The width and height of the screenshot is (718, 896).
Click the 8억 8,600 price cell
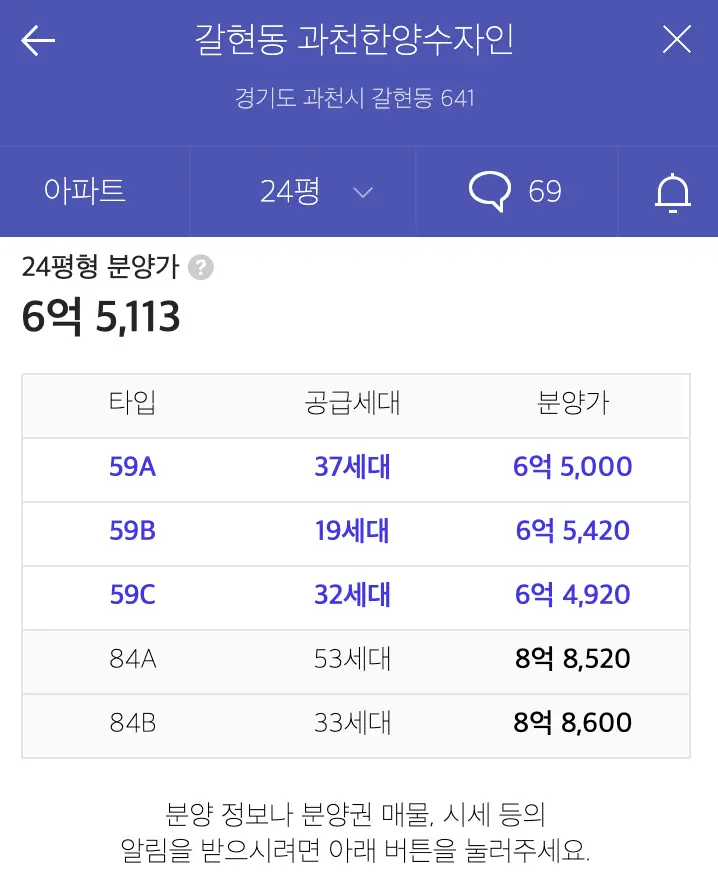point(573,723)
